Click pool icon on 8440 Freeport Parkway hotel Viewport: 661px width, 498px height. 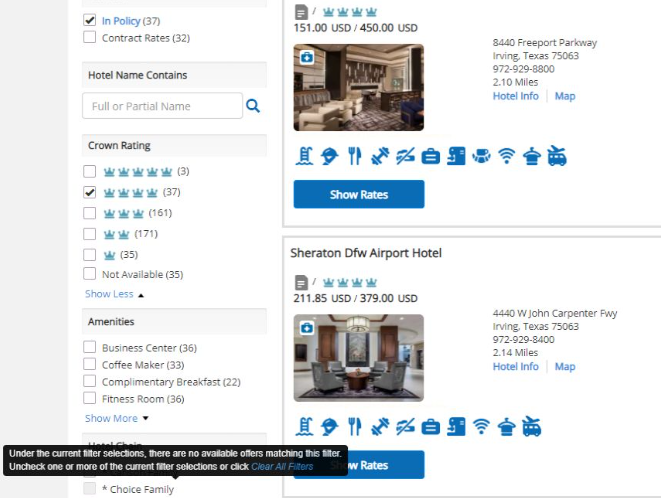304,156
